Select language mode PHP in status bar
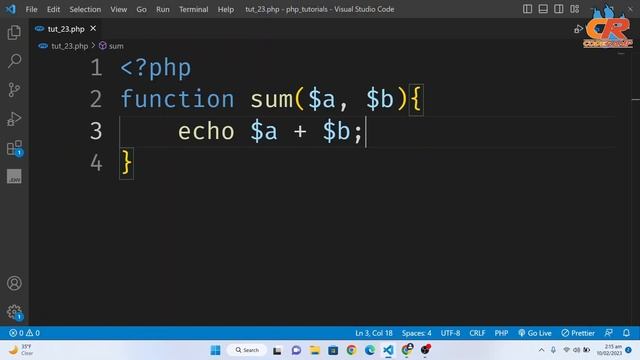The image size is (640, 360). [x=501, y=333]
